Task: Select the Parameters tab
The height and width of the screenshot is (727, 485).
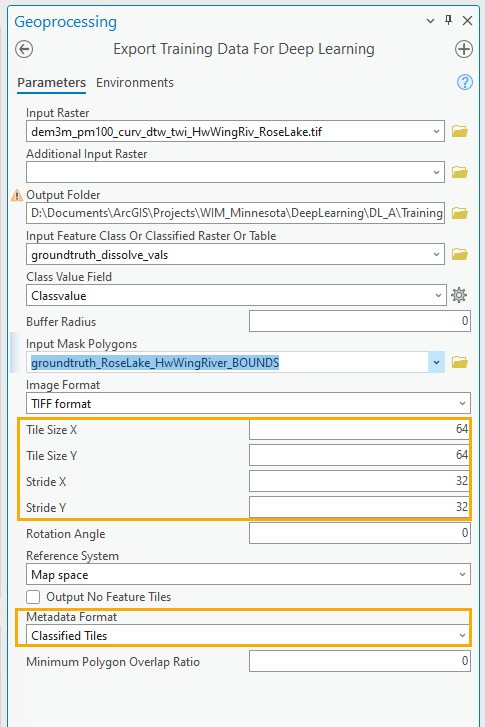Action: pos(51,83)
